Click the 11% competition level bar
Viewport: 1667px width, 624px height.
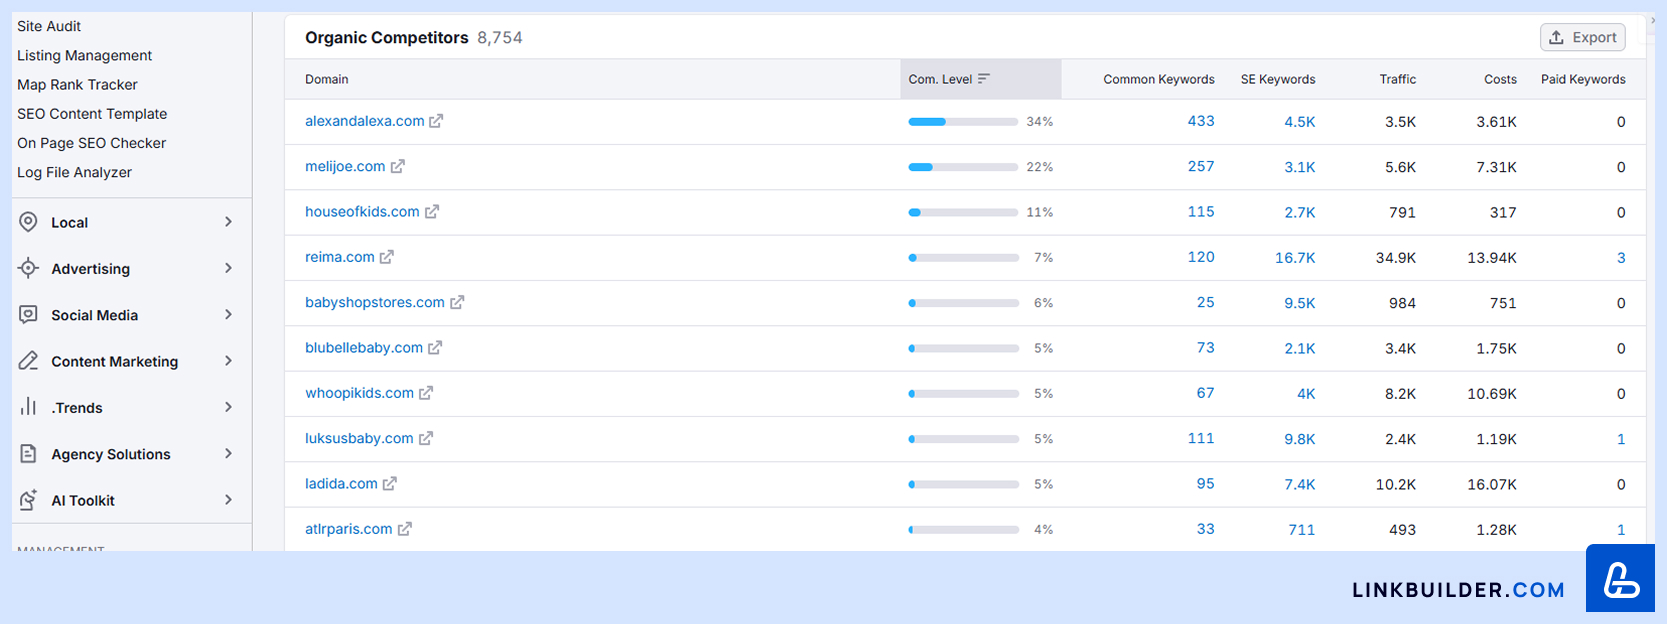coord(963,212)
